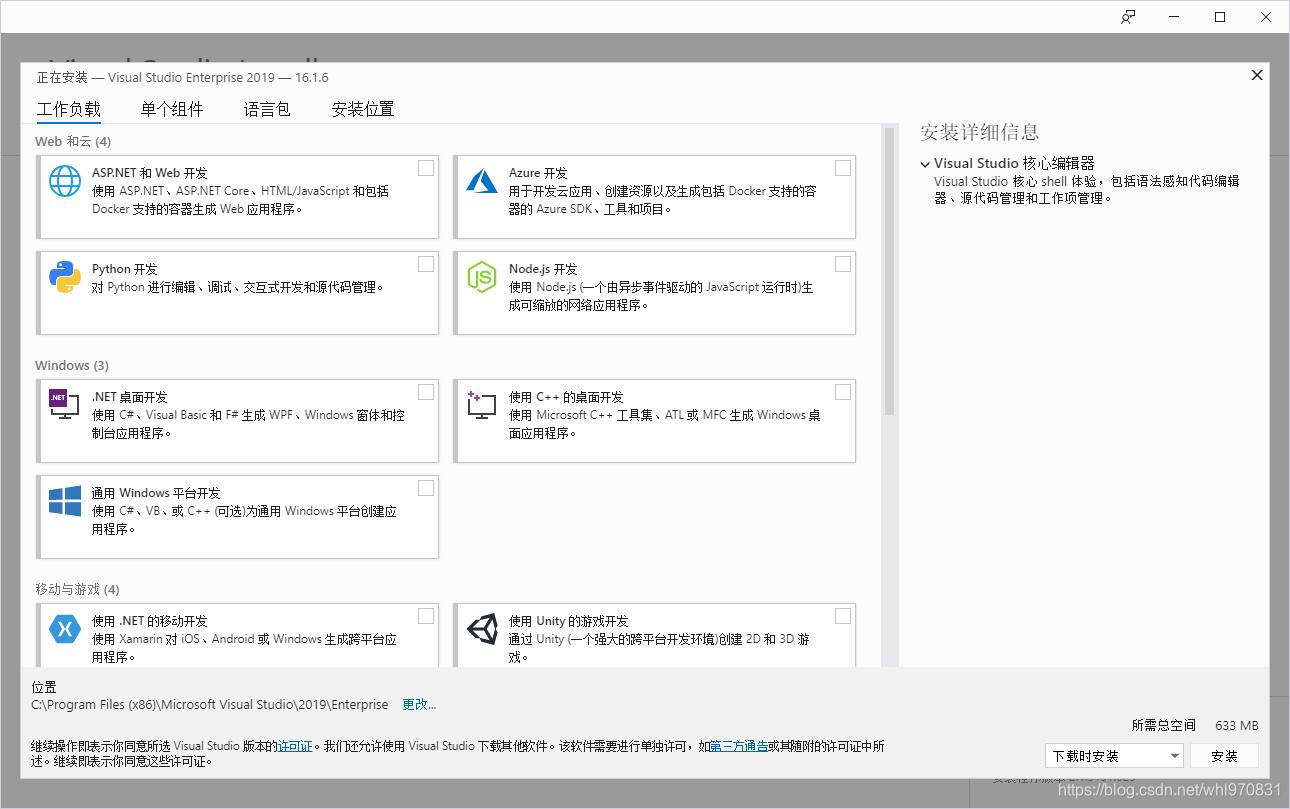Image resolution: width=1290 pixels, height=809 pixels.
Task: Open the 下载时安装 install mode dropdown
Action: [1114, 756]
